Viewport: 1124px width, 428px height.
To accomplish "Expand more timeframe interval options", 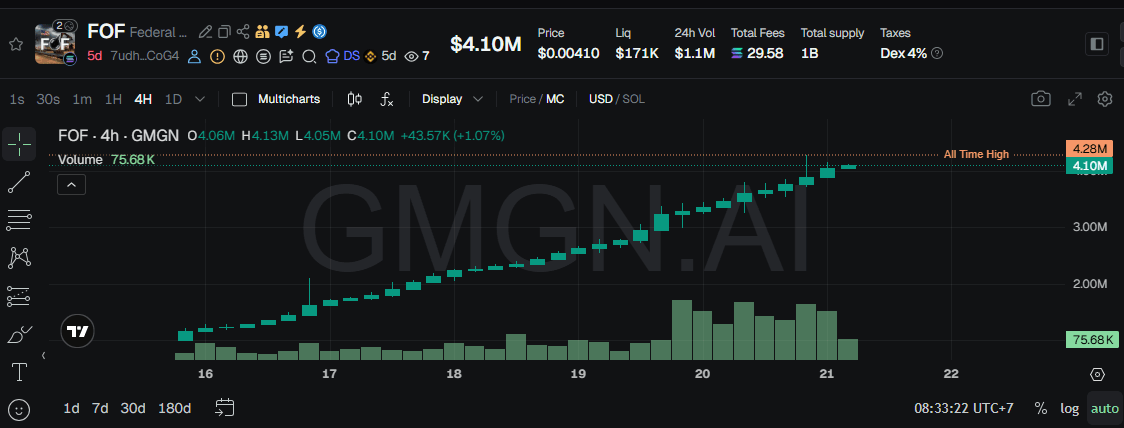I will (200, 99).
